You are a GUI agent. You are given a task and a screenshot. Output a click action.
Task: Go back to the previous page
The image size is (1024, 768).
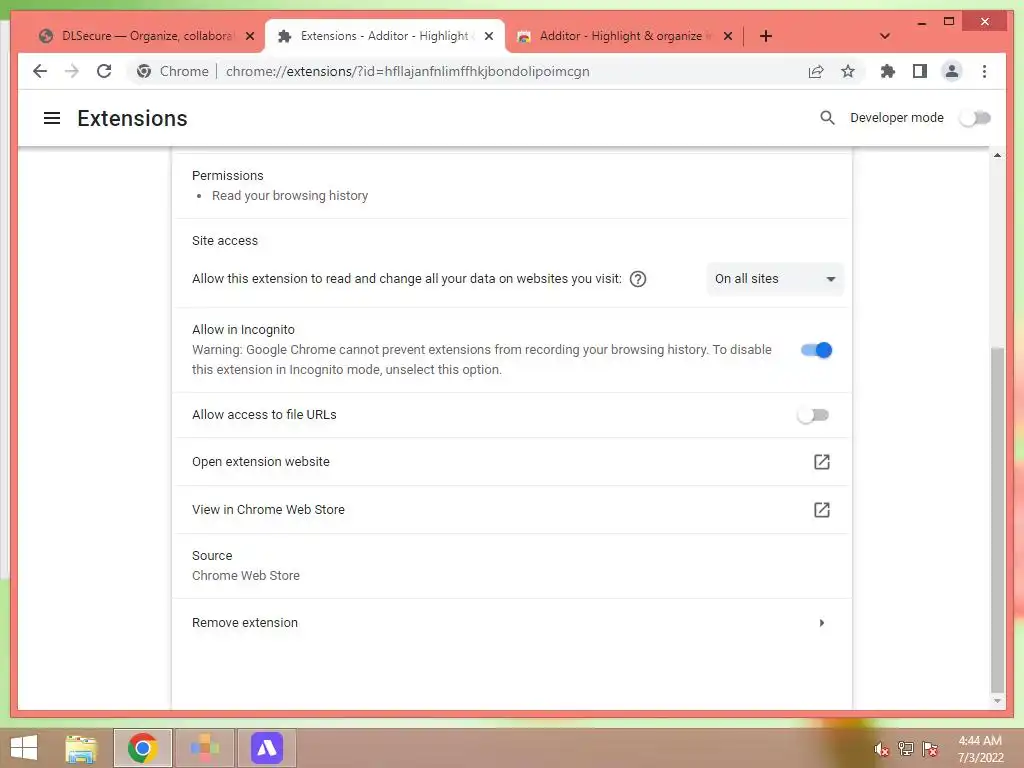click(x=40, y=71)
